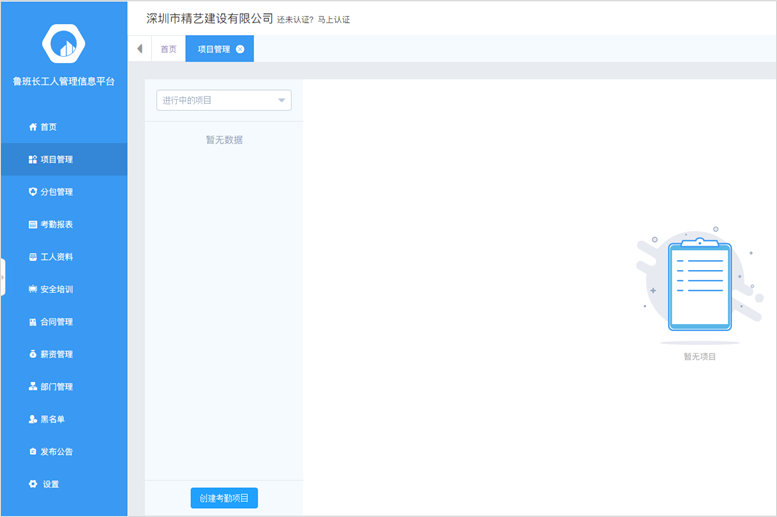Image resolution: width=777 pixels, height=517 pixels.
Task: Click the 项目管理 sidebar icon
Action: pyautogui.click(x=33, y=160)
